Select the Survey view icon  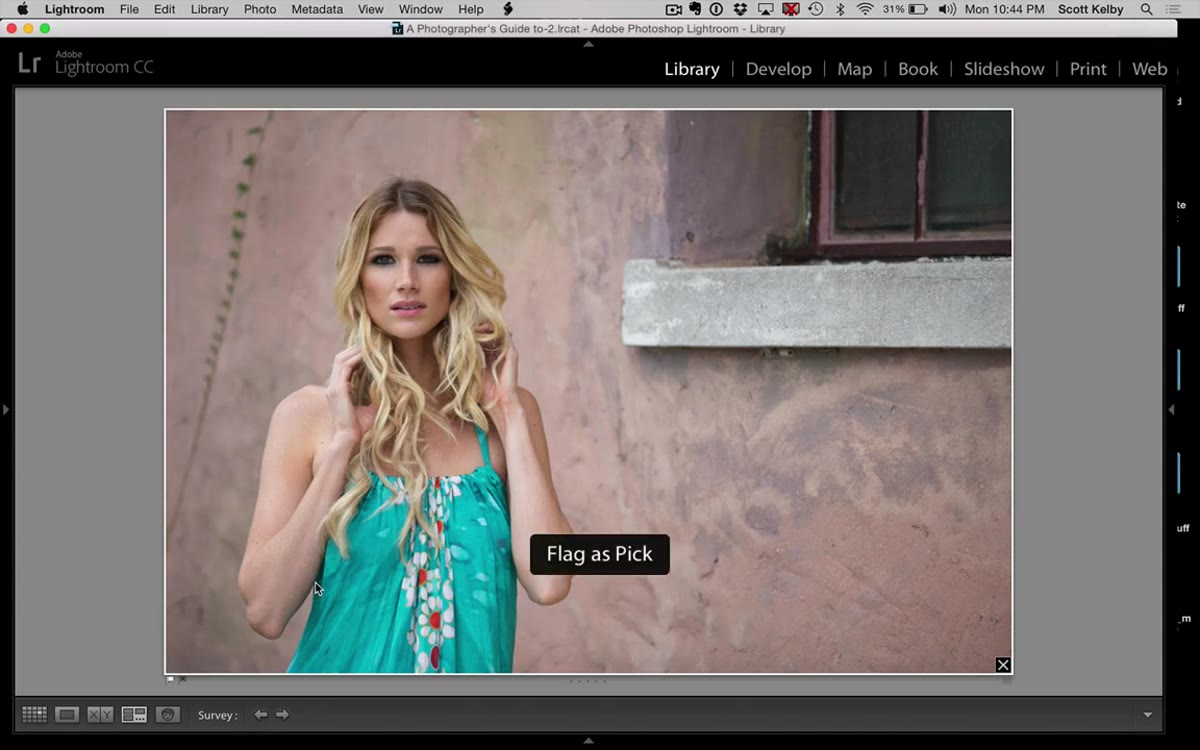(x=134, y=715)
